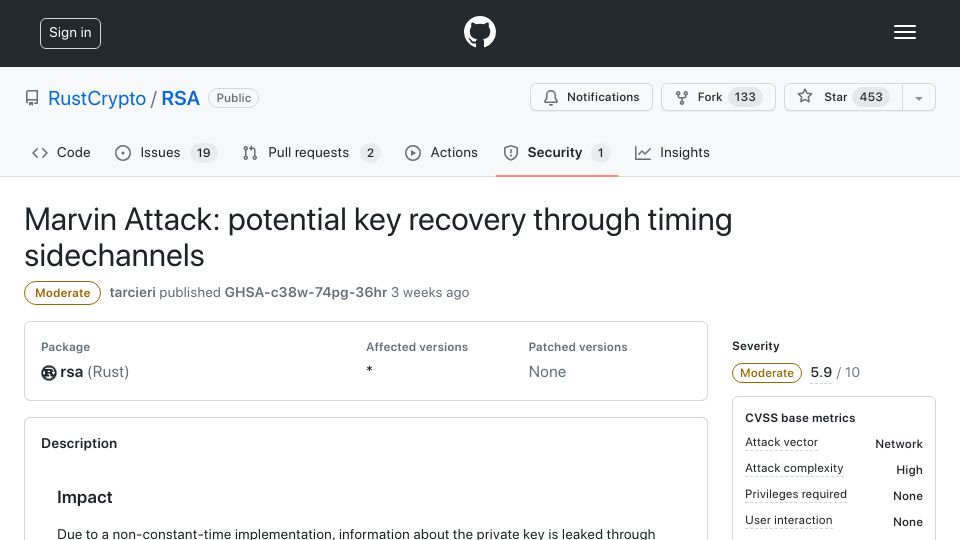Click the Star 453 button

844,97
